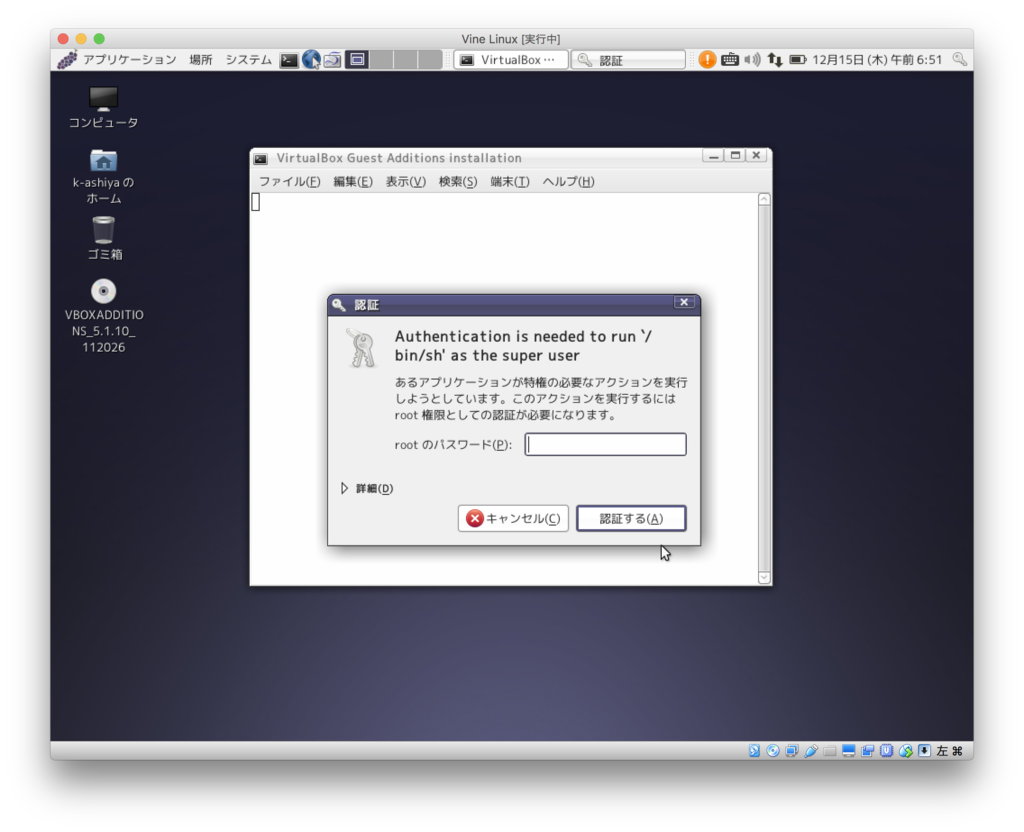Open the mail client panel icon
Screen dimensions: 1024x832
click(332, 60)
